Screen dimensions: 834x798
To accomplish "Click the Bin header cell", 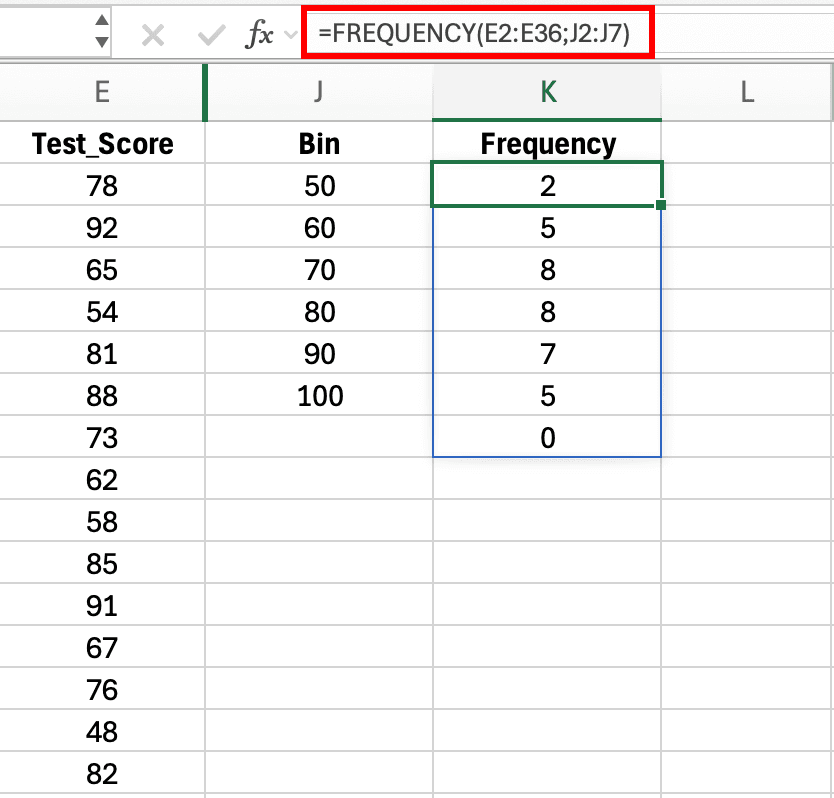I will pyautogui.click(x=318, y=143).
